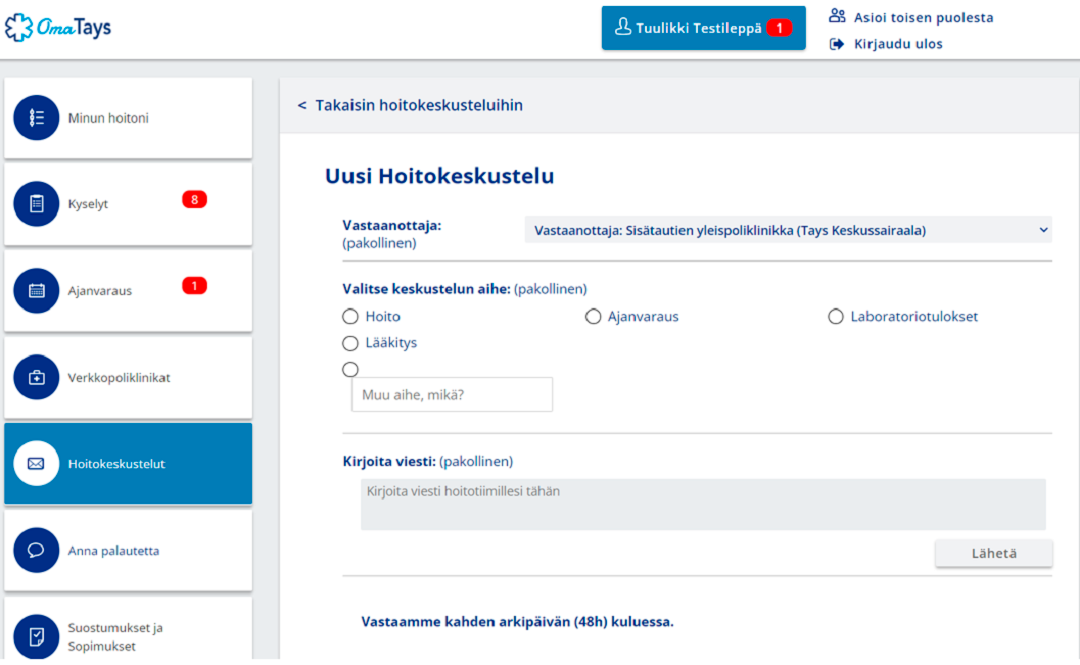Focus the Kirjoita viesti message box

click(x=702, y=504)
